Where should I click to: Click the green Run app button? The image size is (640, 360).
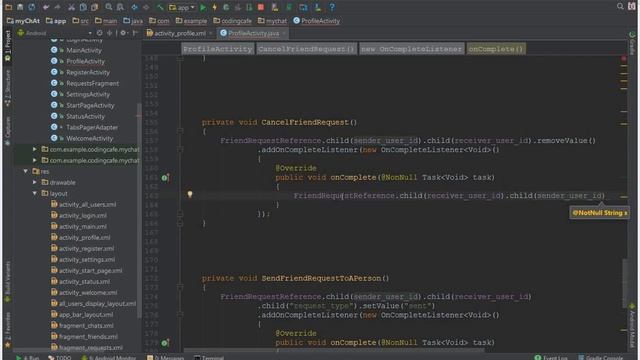tap(203, 7)
